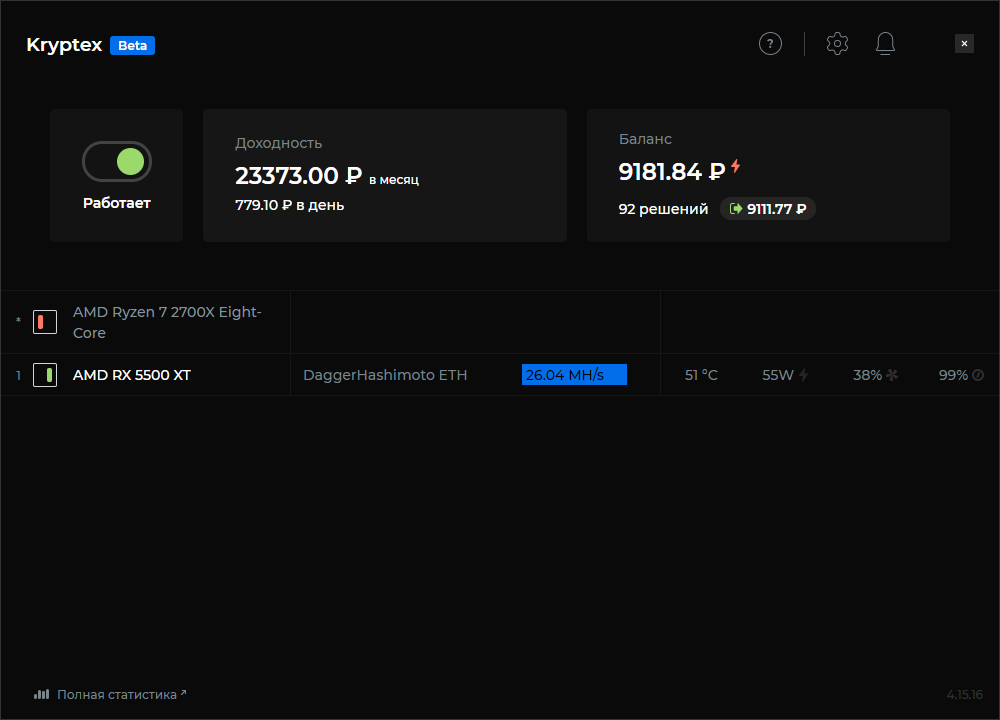Image resolution: width=1000 pixels, height=720 pixels.
Task: Open settings via the gear icon
Action: tap(837, 44)
